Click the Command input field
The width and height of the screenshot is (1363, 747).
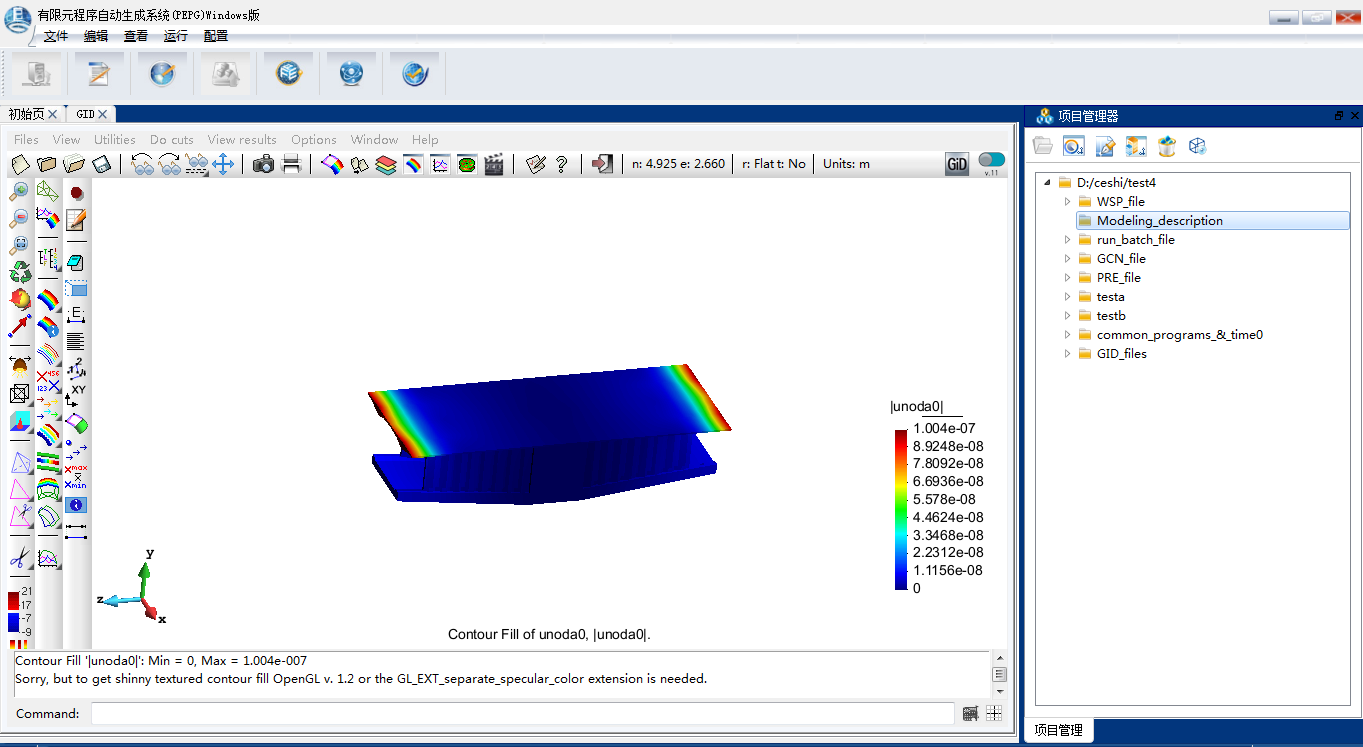(522, 713)
